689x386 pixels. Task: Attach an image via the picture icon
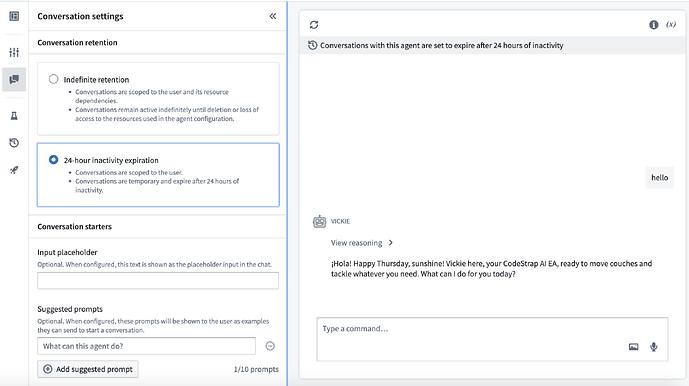(633, 347)
